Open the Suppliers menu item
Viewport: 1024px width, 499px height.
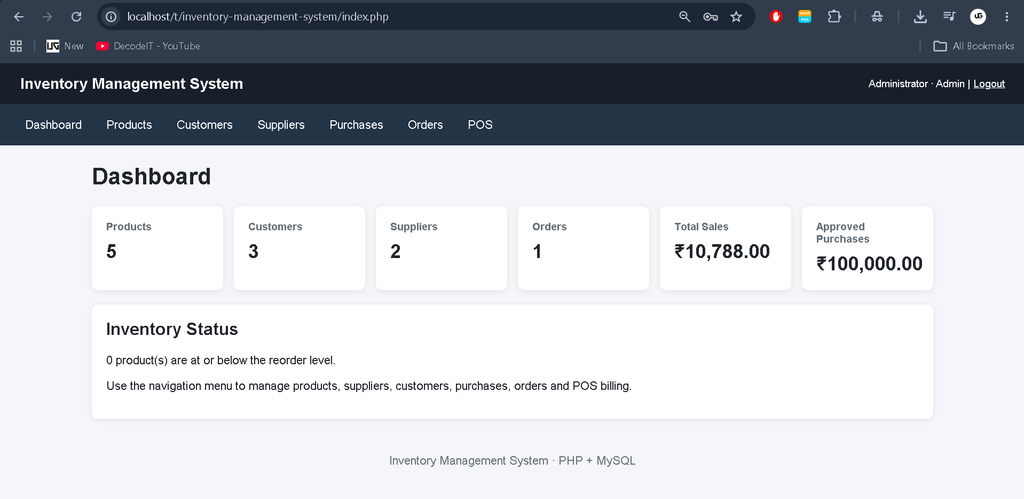[x=281, y=125]
